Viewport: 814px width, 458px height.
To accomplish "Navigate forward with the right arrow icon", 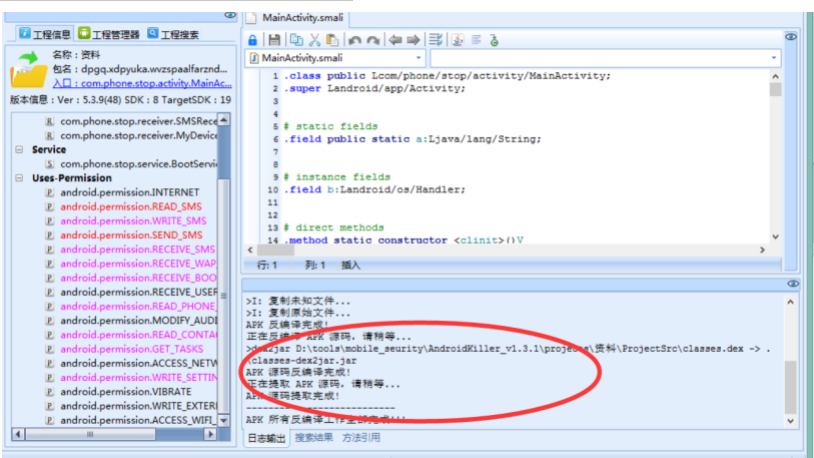I will coord(413,40).
